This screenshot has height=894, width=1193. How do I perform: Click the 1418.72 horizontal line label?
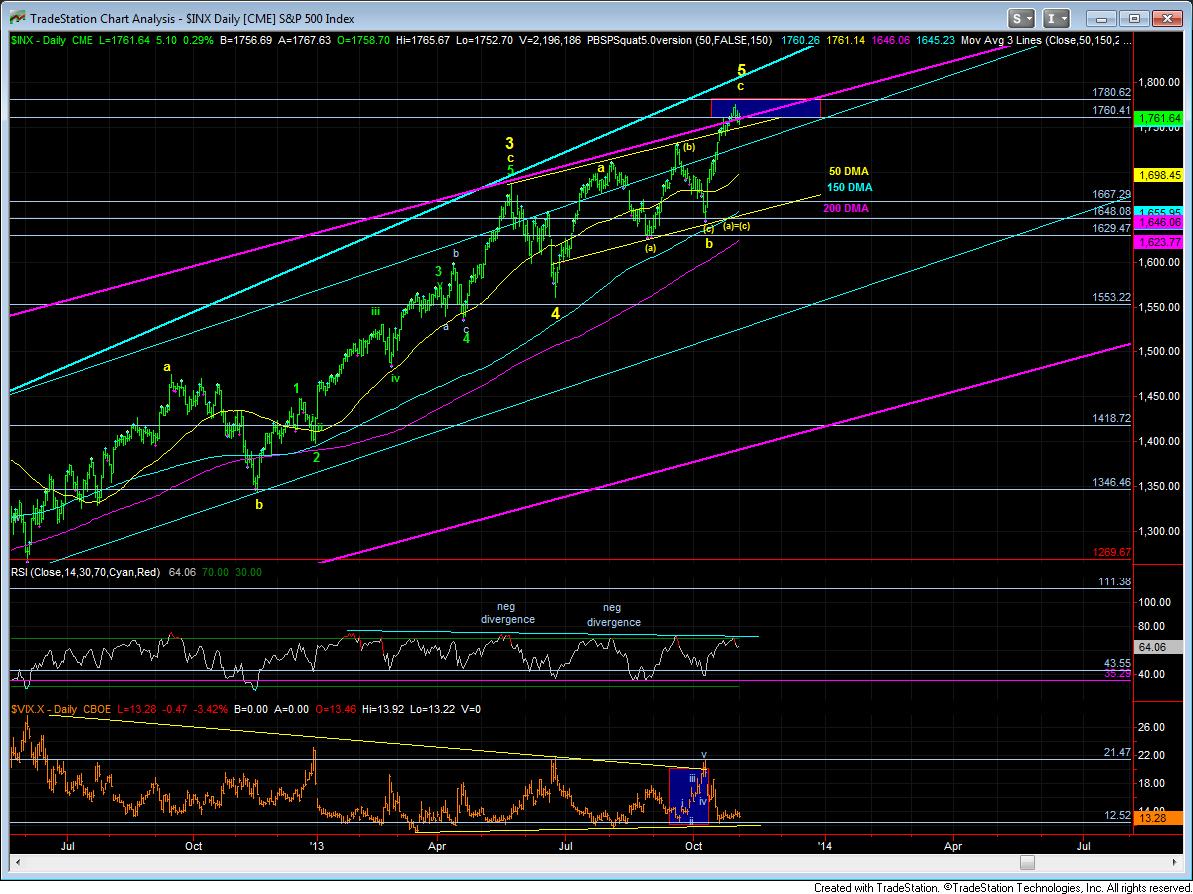(x=1112, y=418)
